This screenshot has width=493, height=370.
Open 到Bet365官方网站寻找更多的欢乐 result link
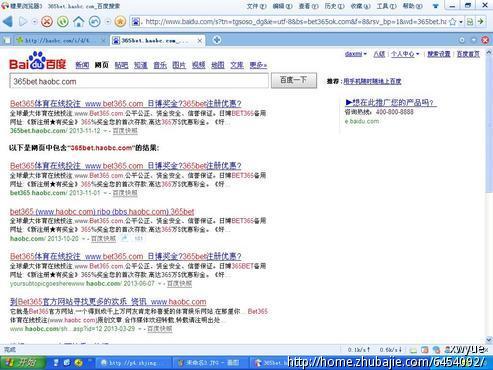click(x=108, y=302)
